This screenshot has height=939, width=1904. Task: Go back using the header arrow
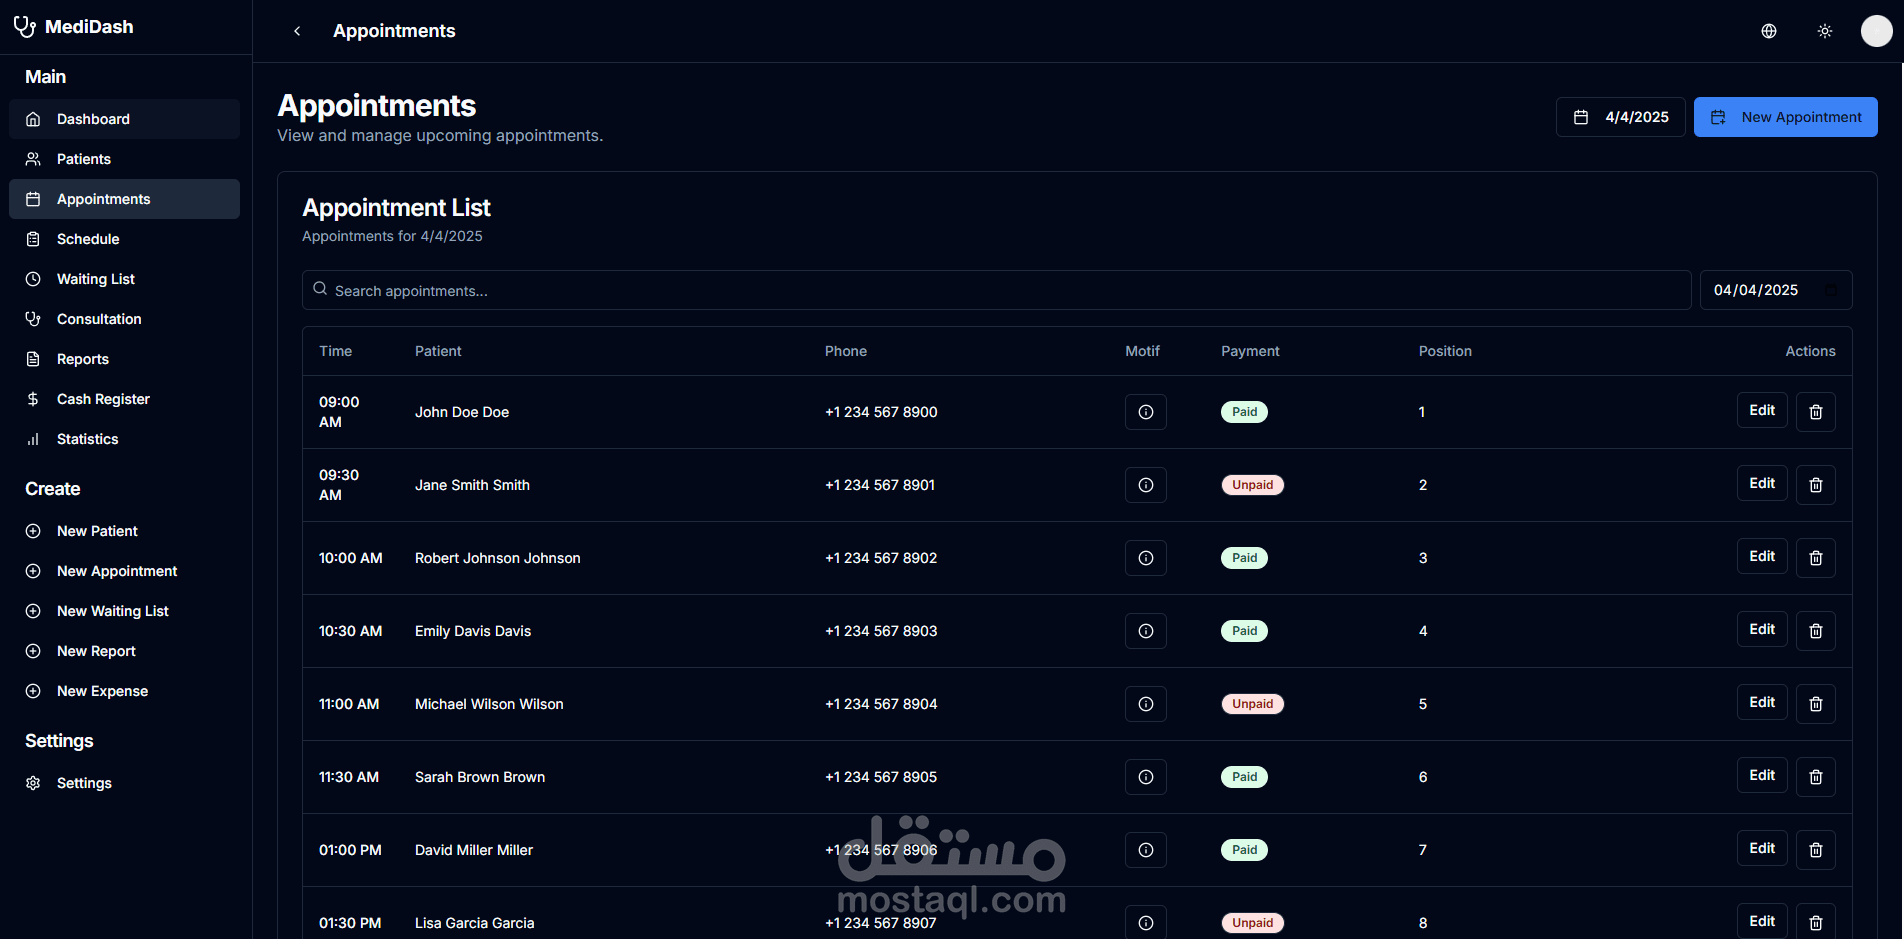[x=297, y=31]
